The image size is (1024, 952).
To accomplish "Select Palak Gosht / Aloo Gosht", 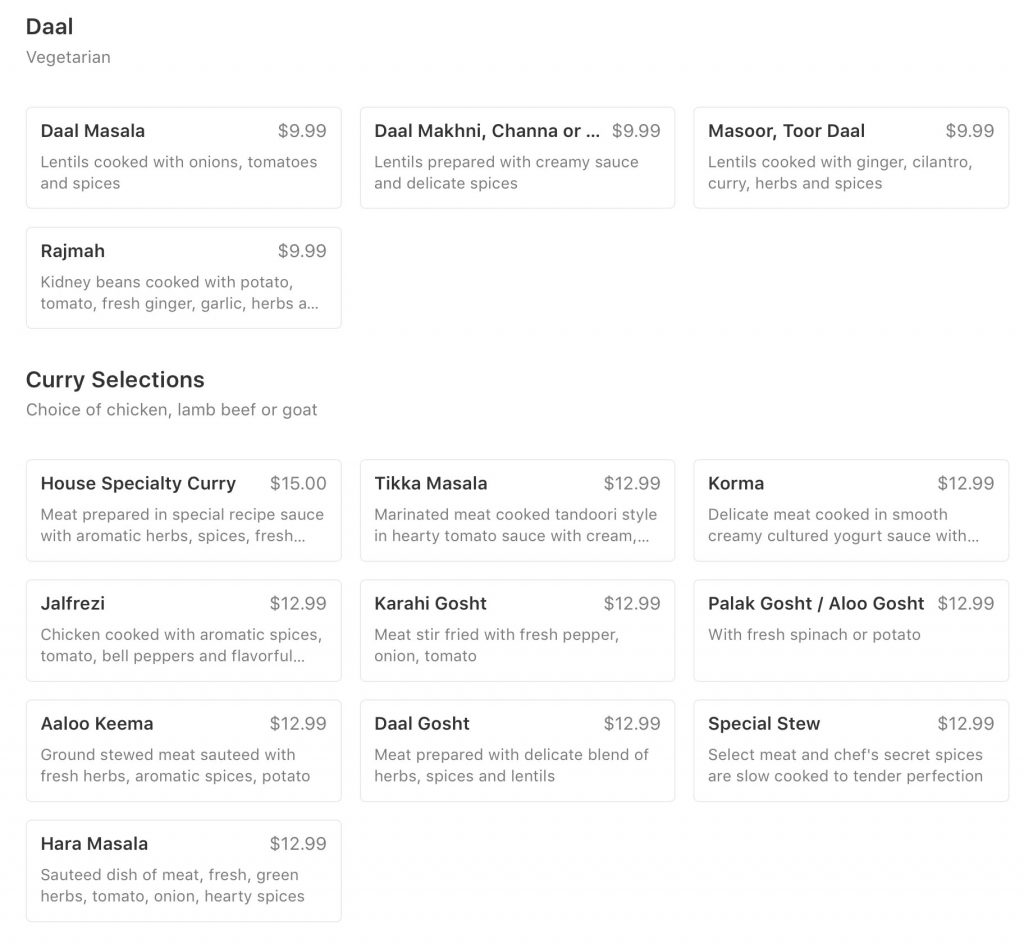I will click(851, 630).
